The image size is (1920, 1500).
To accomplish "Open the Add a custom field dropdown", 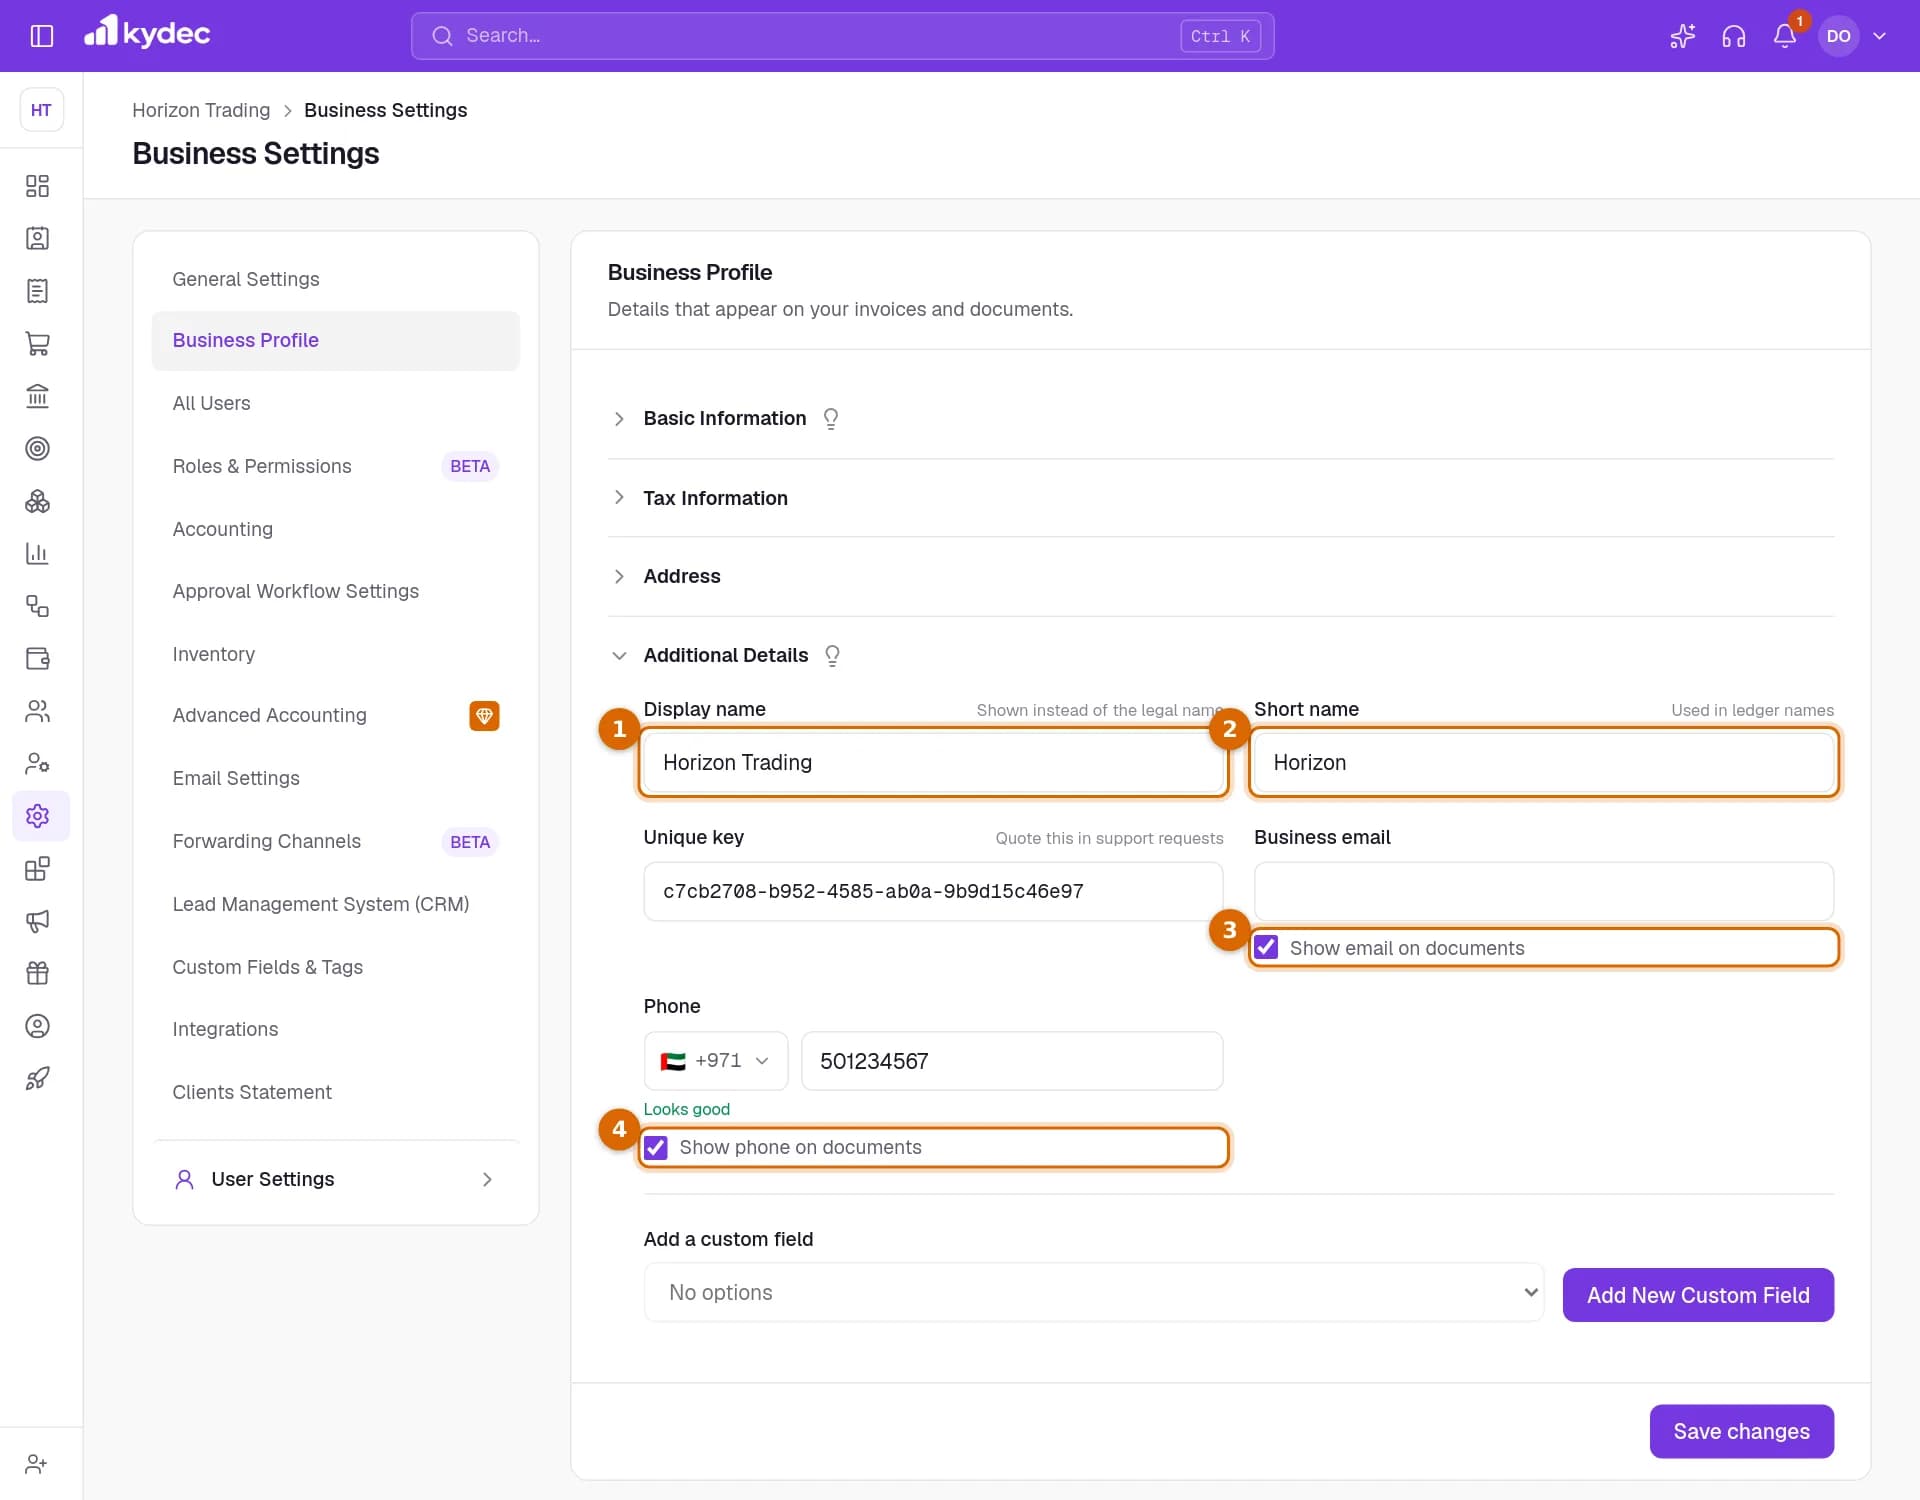I will [x=1094, y=1293].
